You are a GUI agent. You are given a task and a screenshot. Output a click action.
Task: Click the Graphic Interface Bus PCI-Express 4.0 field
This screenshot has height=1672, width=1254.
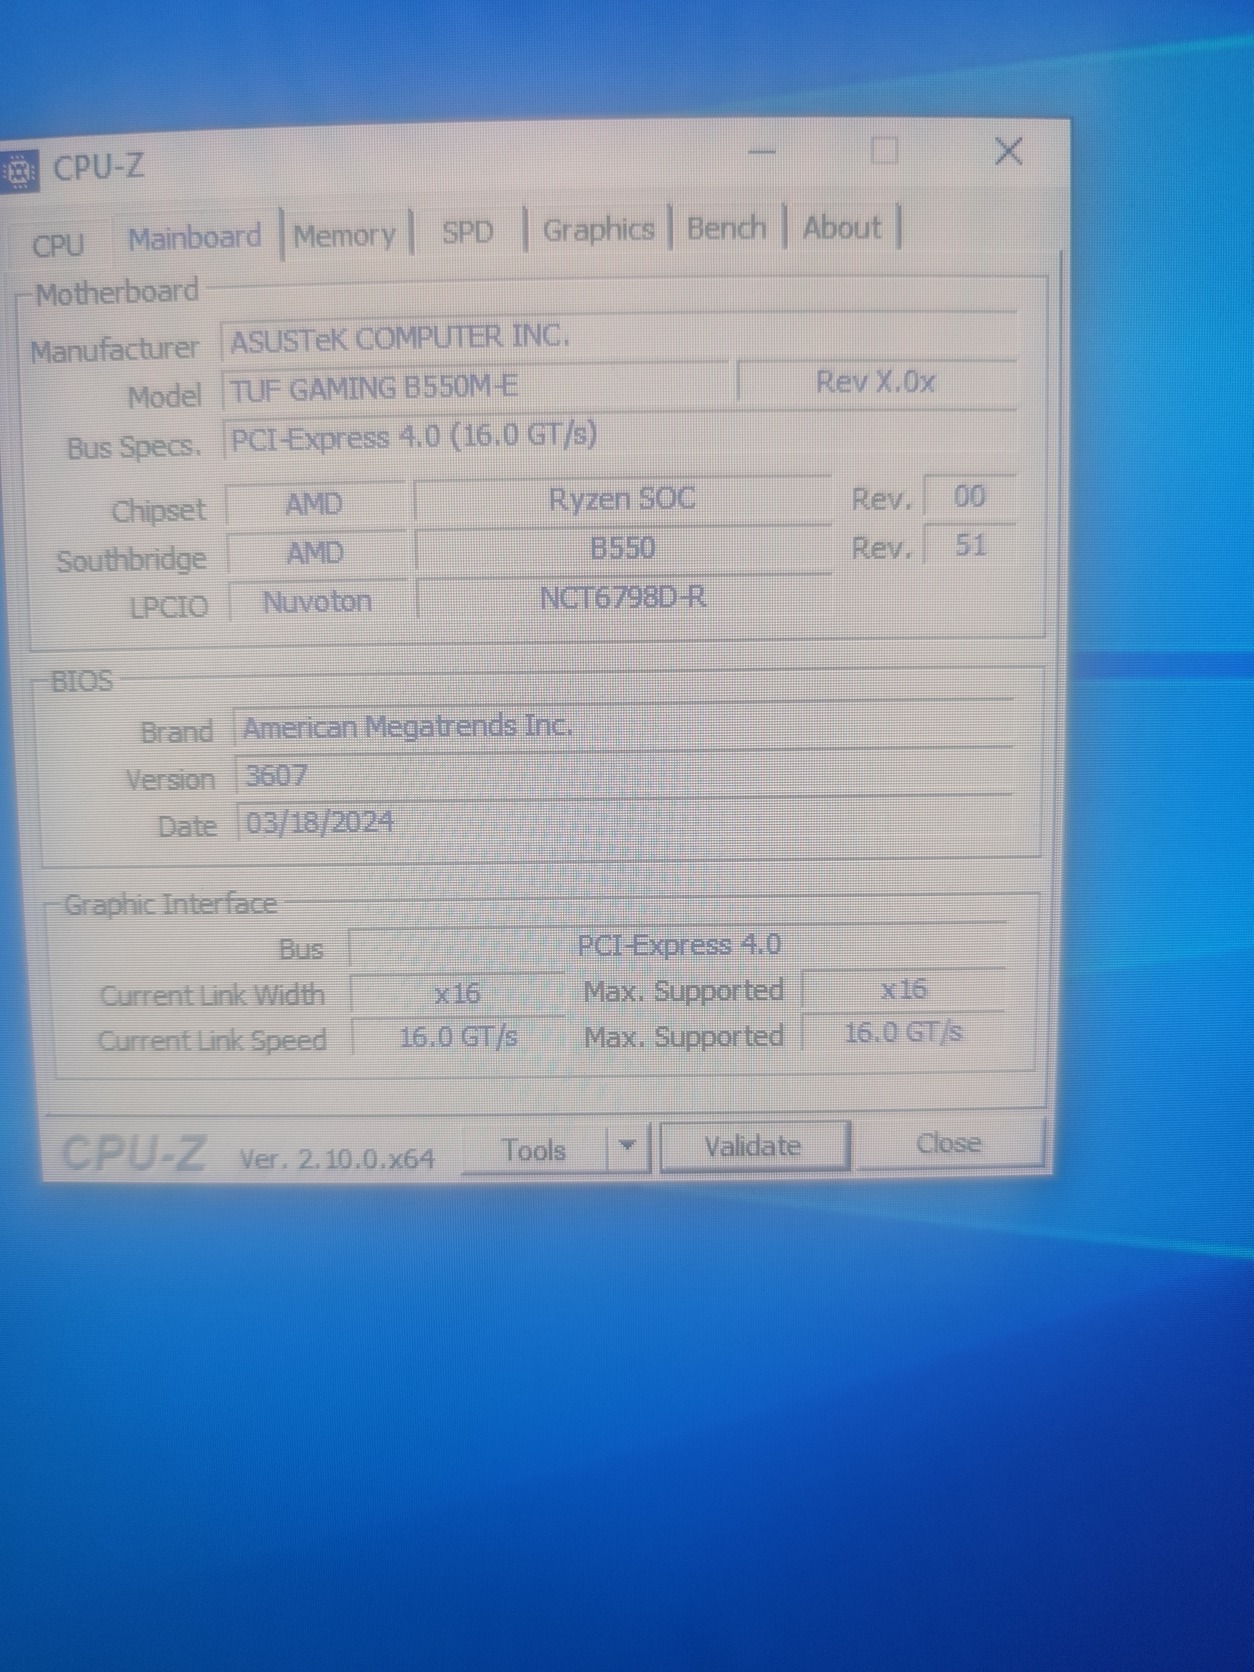point(677,945)
